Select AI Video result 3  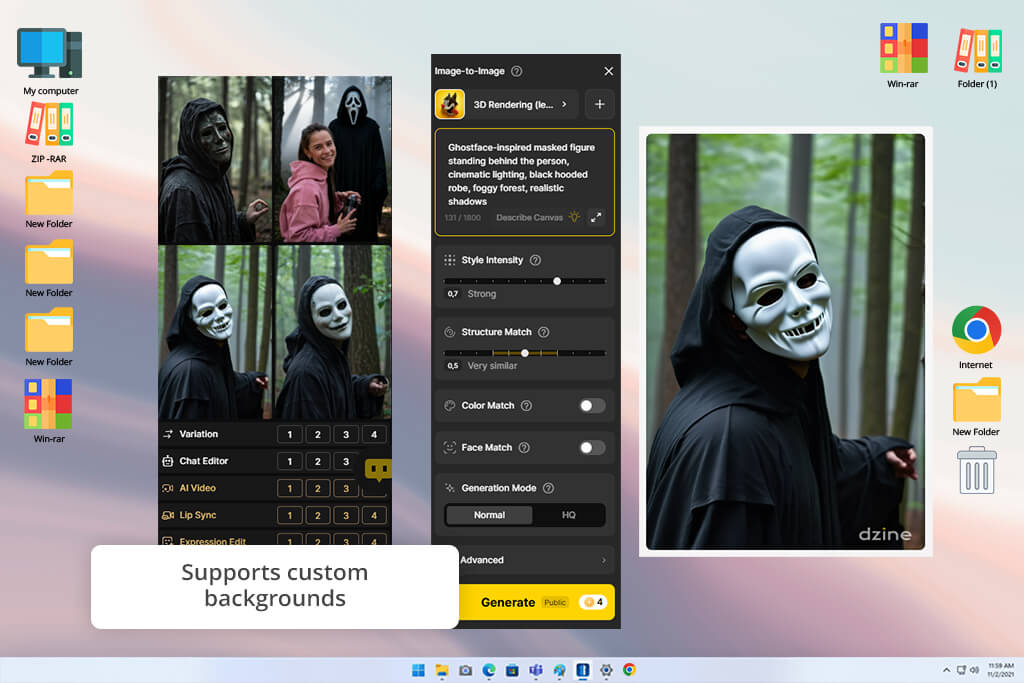tap(346, 488)
